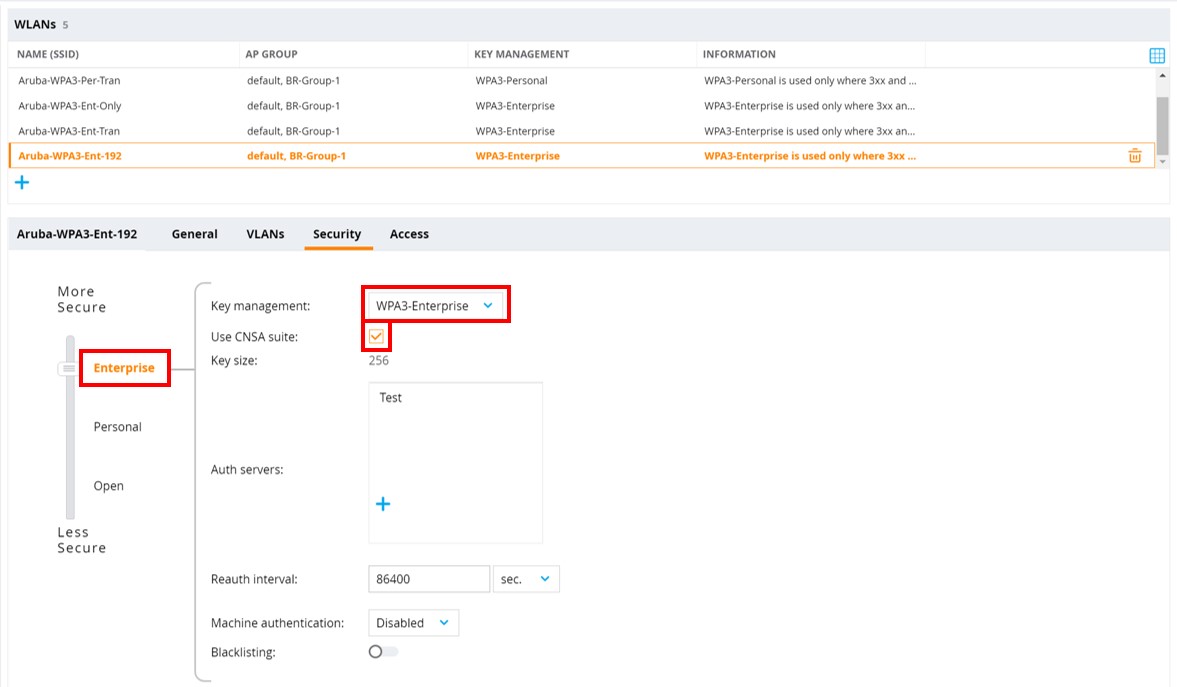Select the Aruba-WPA3-Ent-Tran WLAN row
This screenshot has height=687, width=1177.
coord(582,131)
